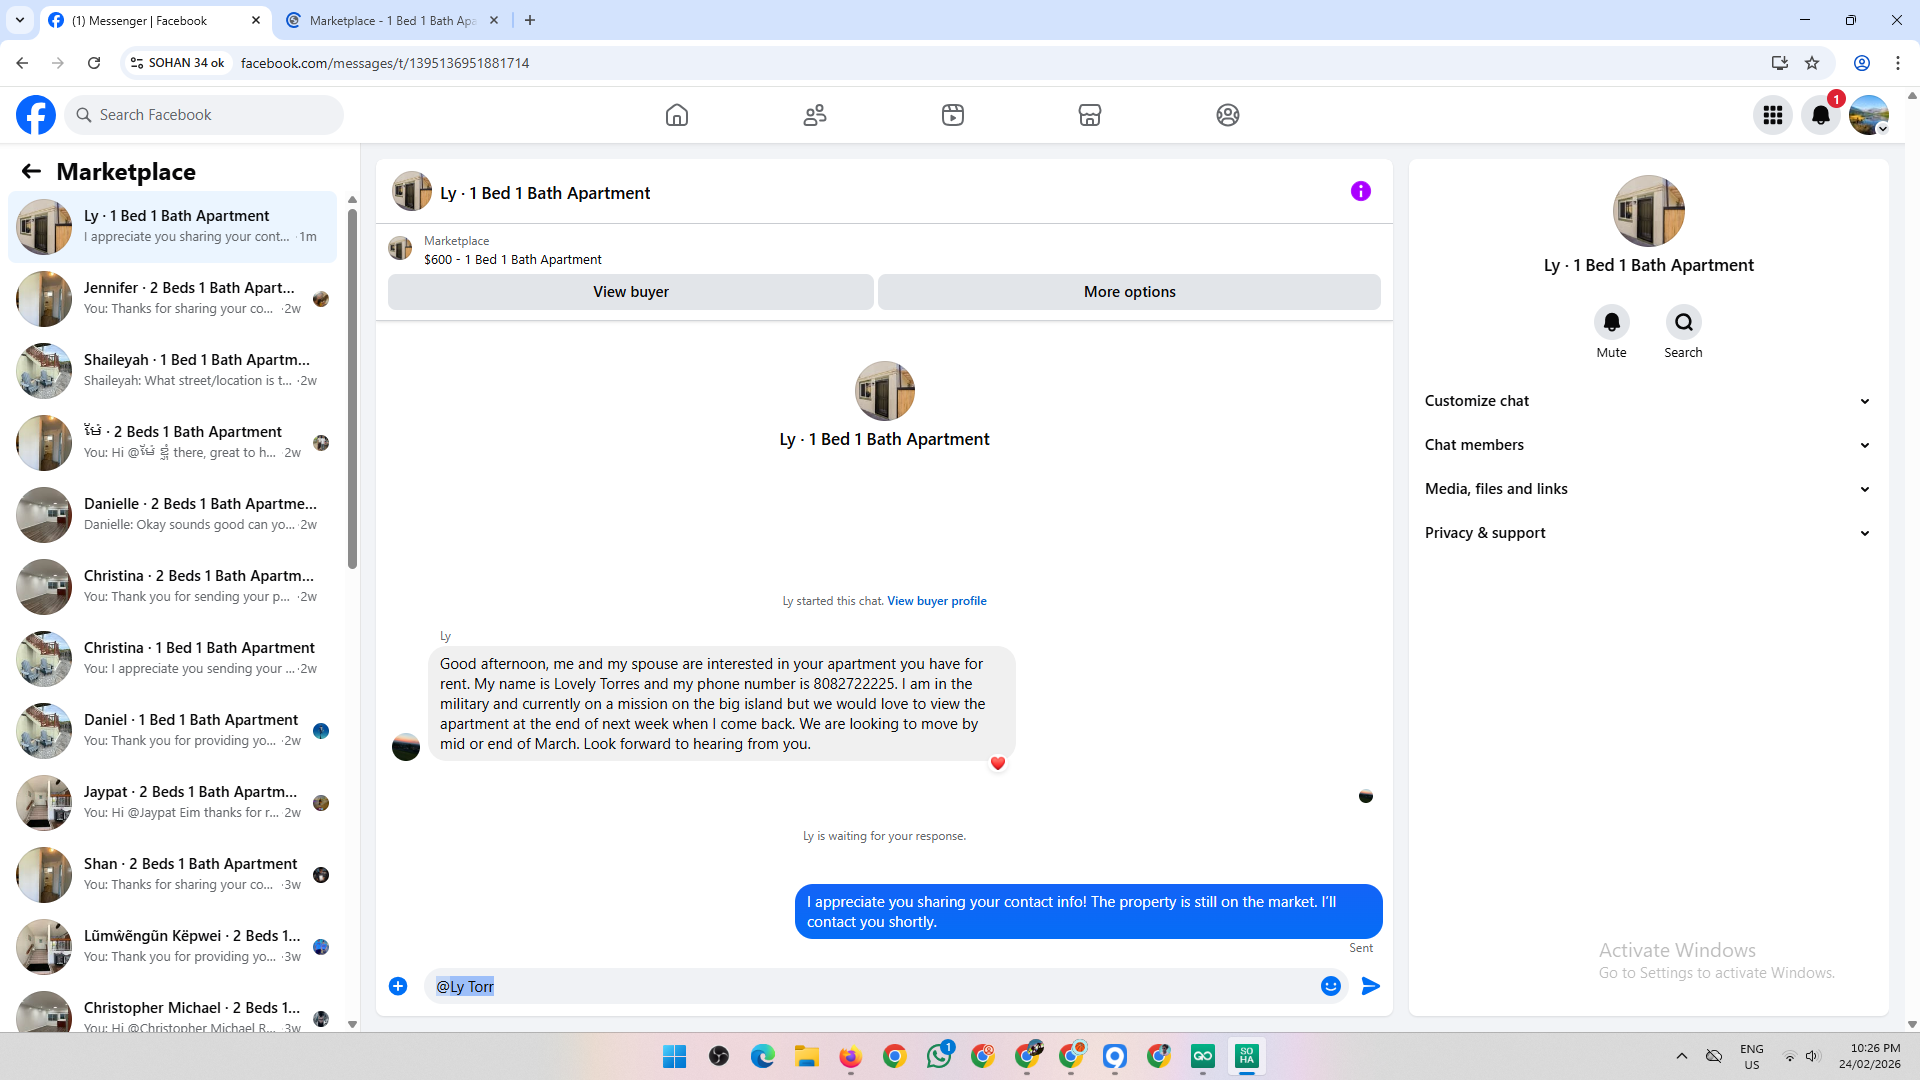Screen dimensions: 1920x1080
Task: Click the notifications bell icon
Action: coord(1820,115)
